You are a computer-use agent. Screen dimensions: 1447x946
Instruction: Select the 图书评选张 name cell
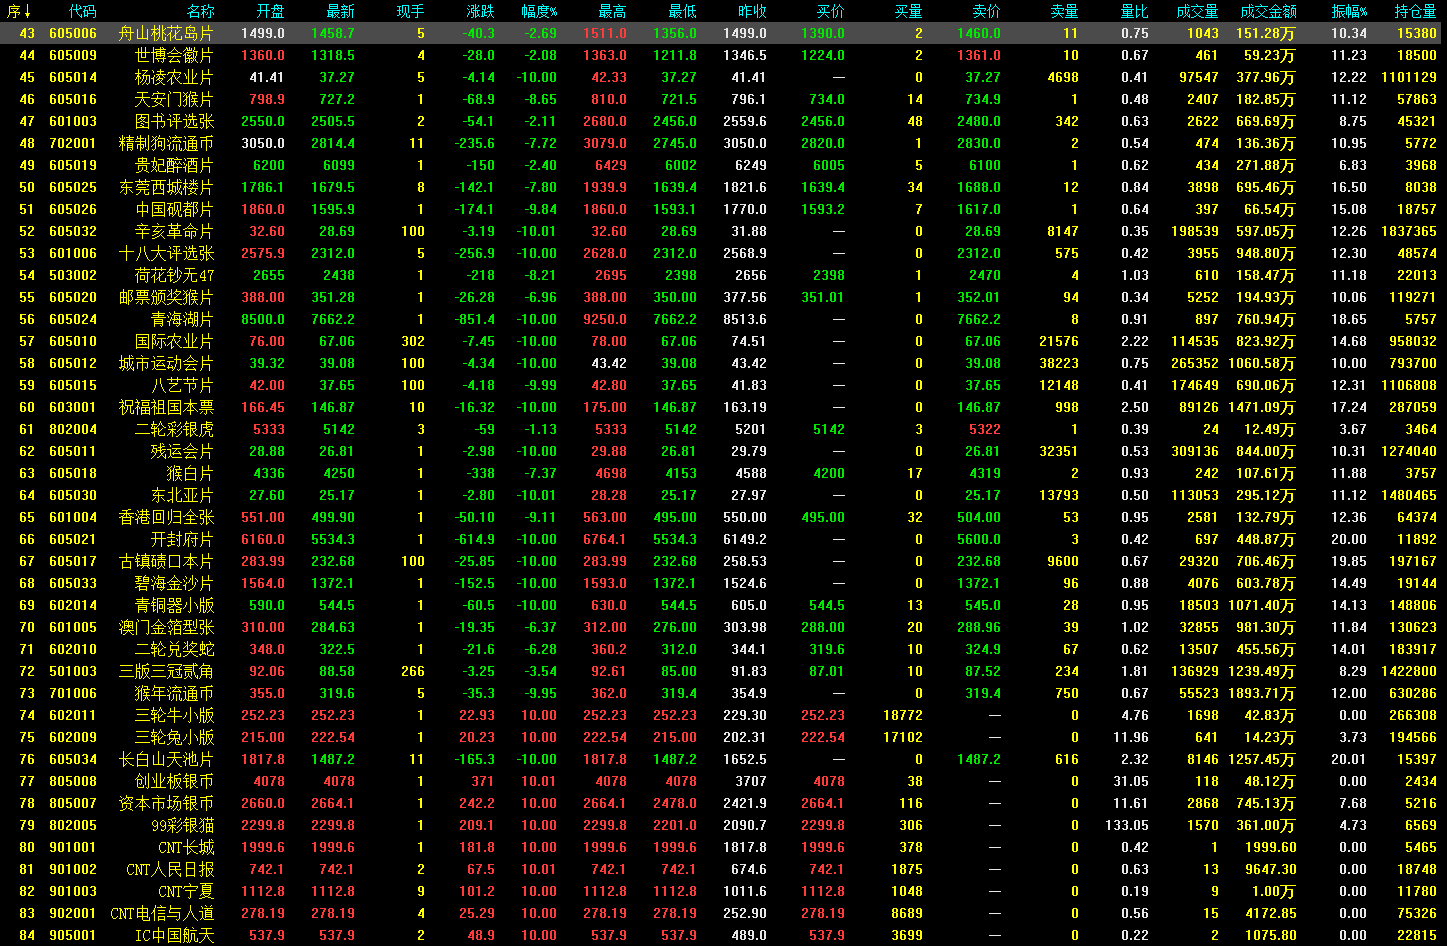tap(174, 121)
